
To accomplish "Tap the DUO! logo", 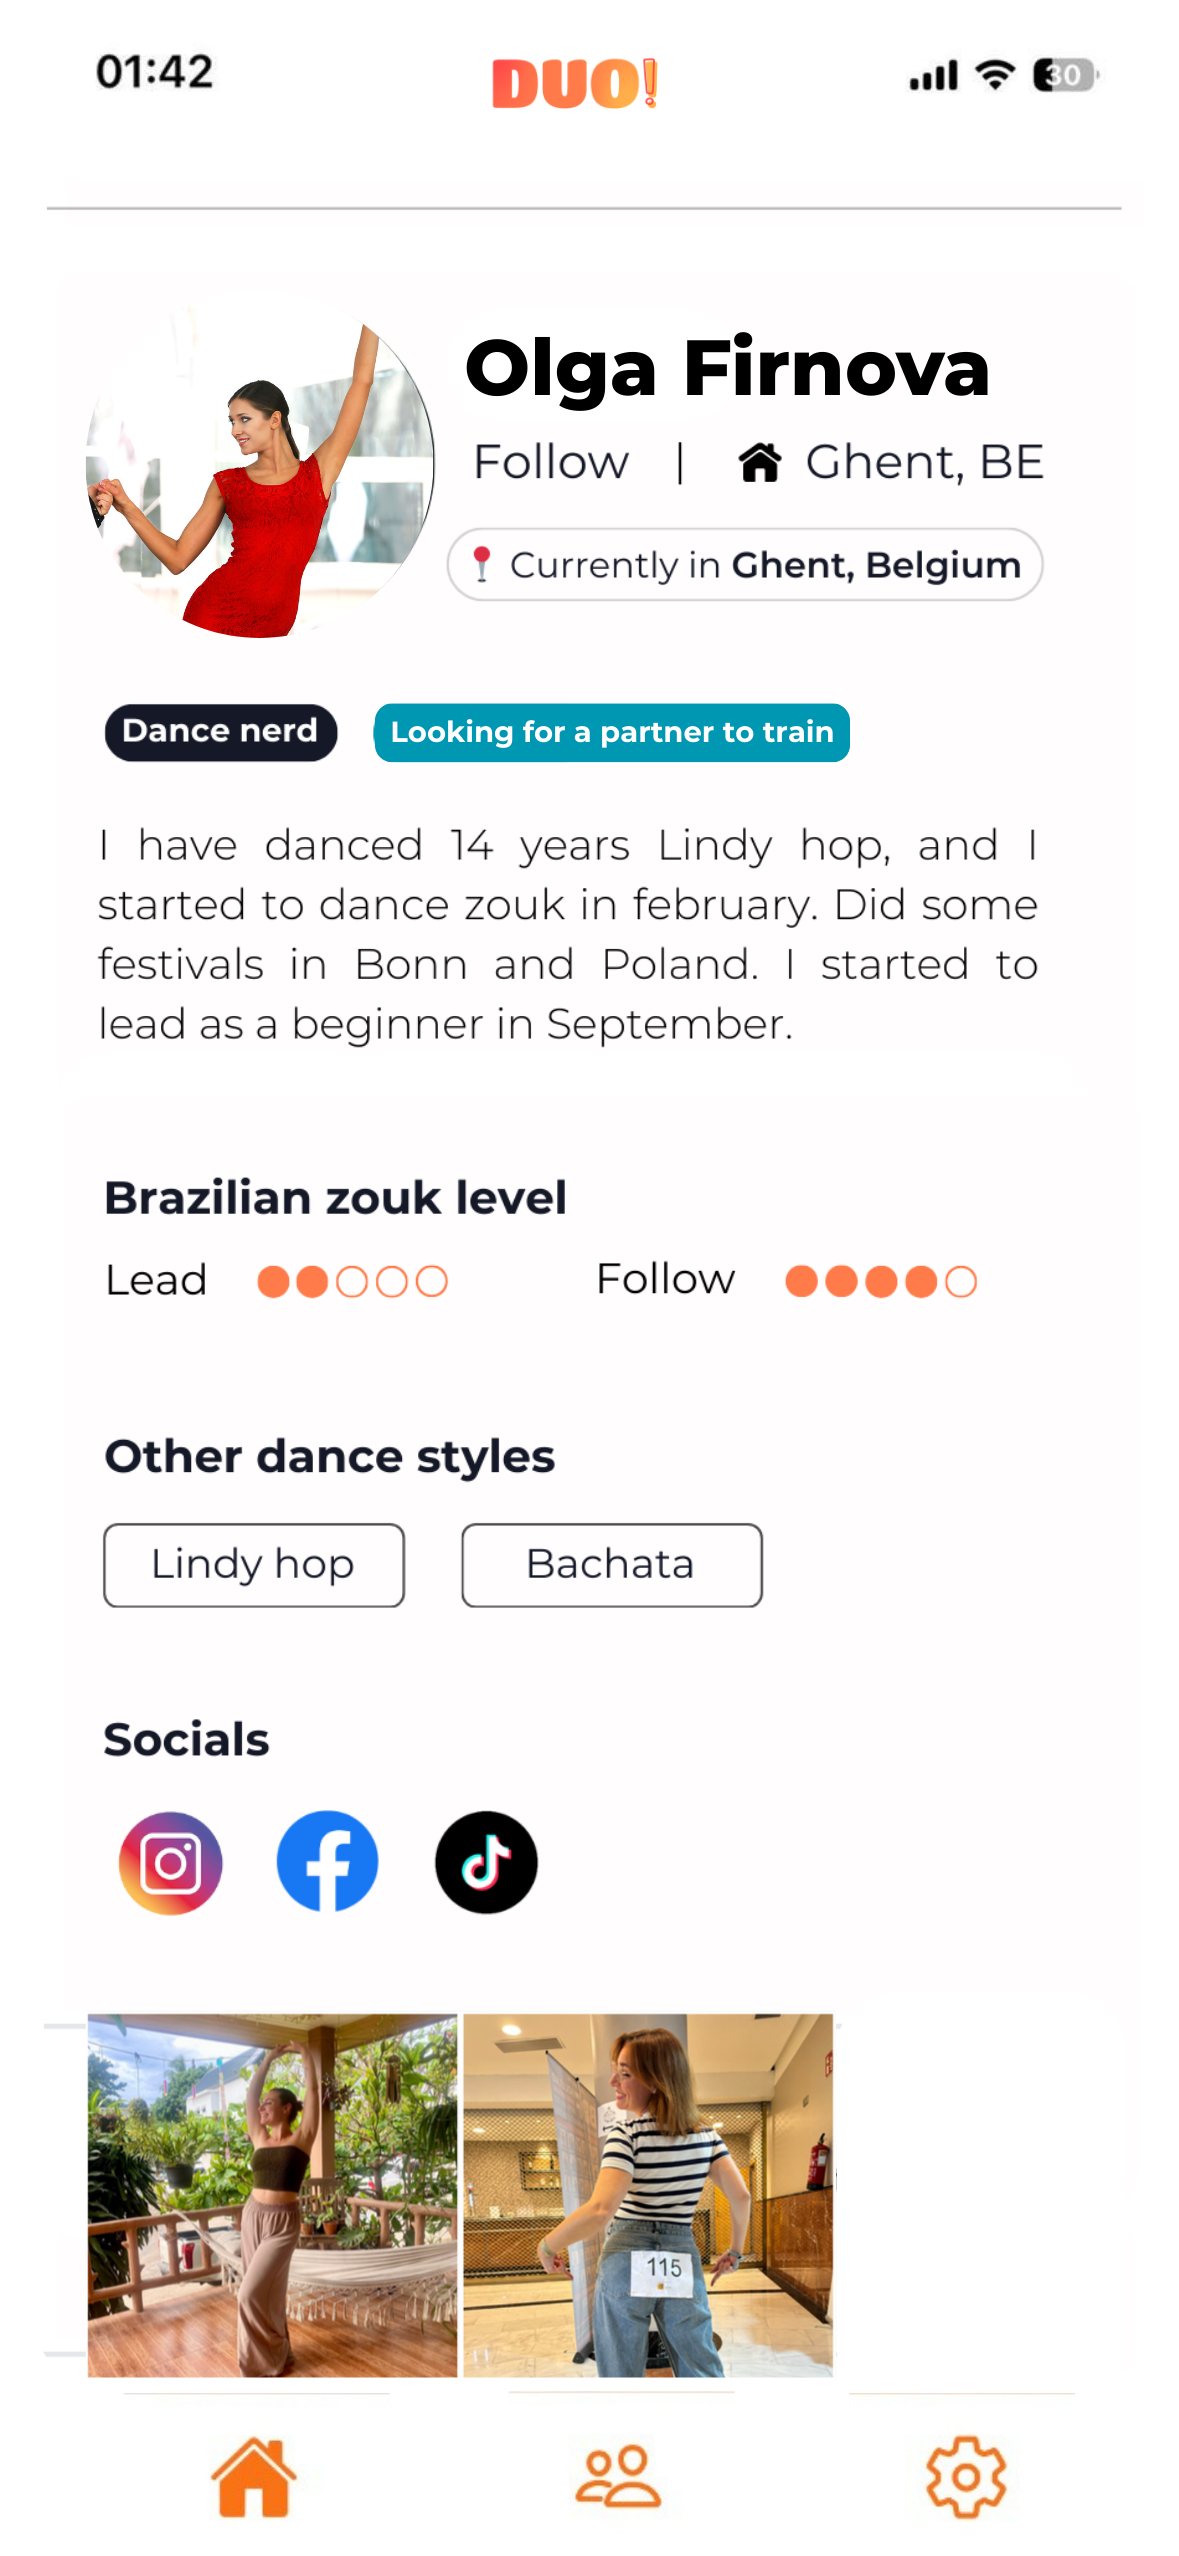I will (575, 83).
